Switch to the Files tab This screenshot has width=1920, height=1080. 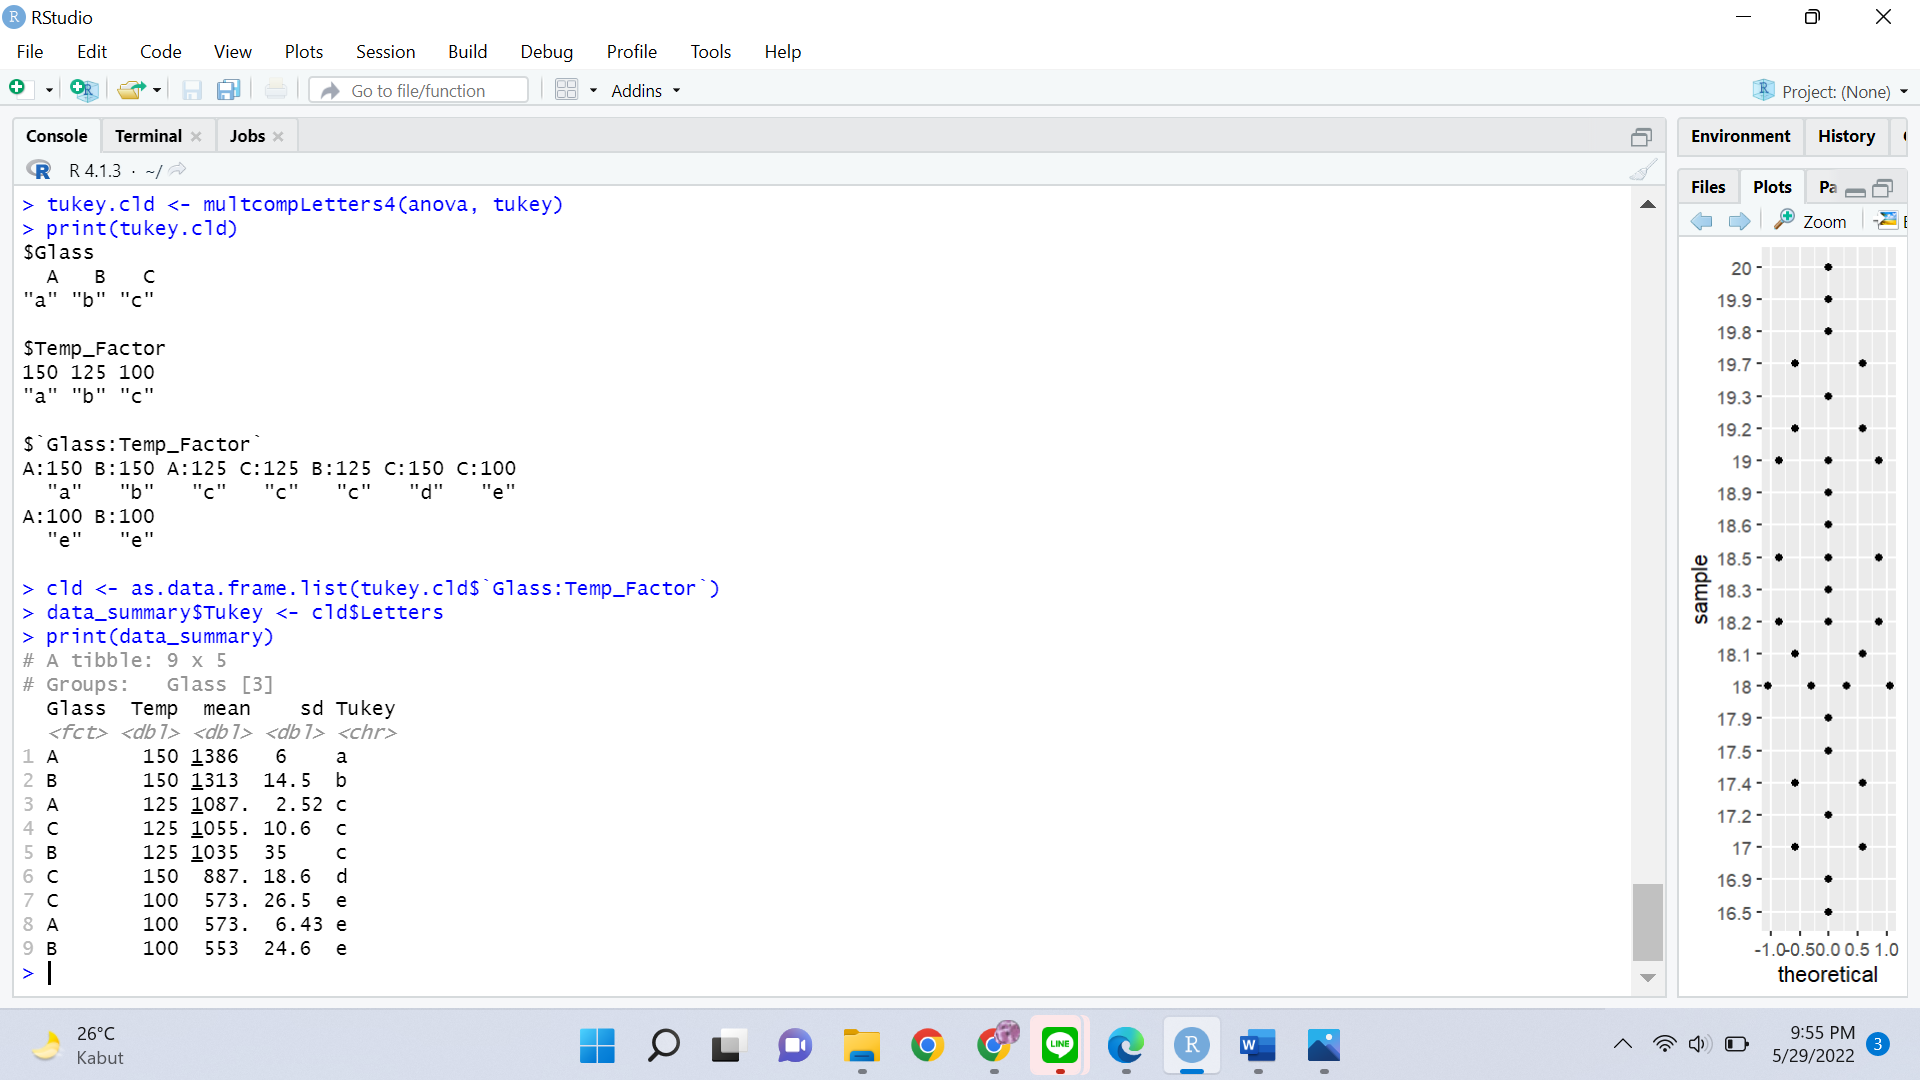(1707, 187)
